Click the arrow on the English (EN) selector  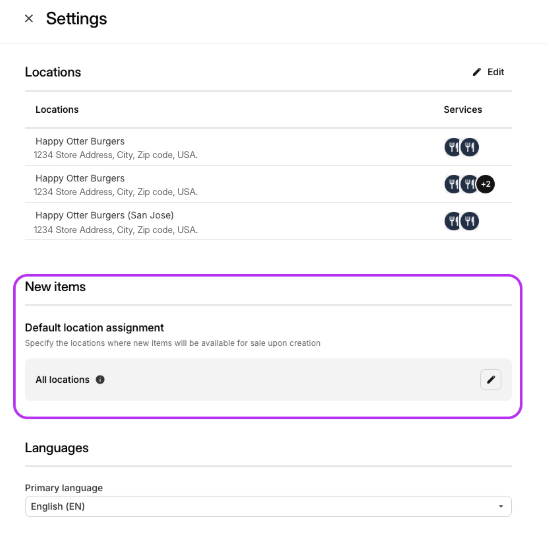[501, 507]
